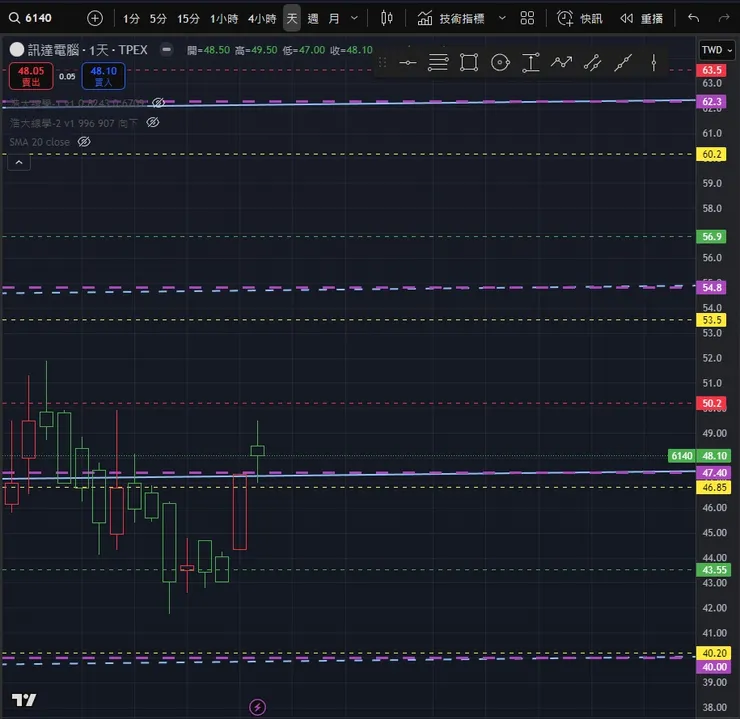Click the 48.05 賣出 sell button

[31, 76]
